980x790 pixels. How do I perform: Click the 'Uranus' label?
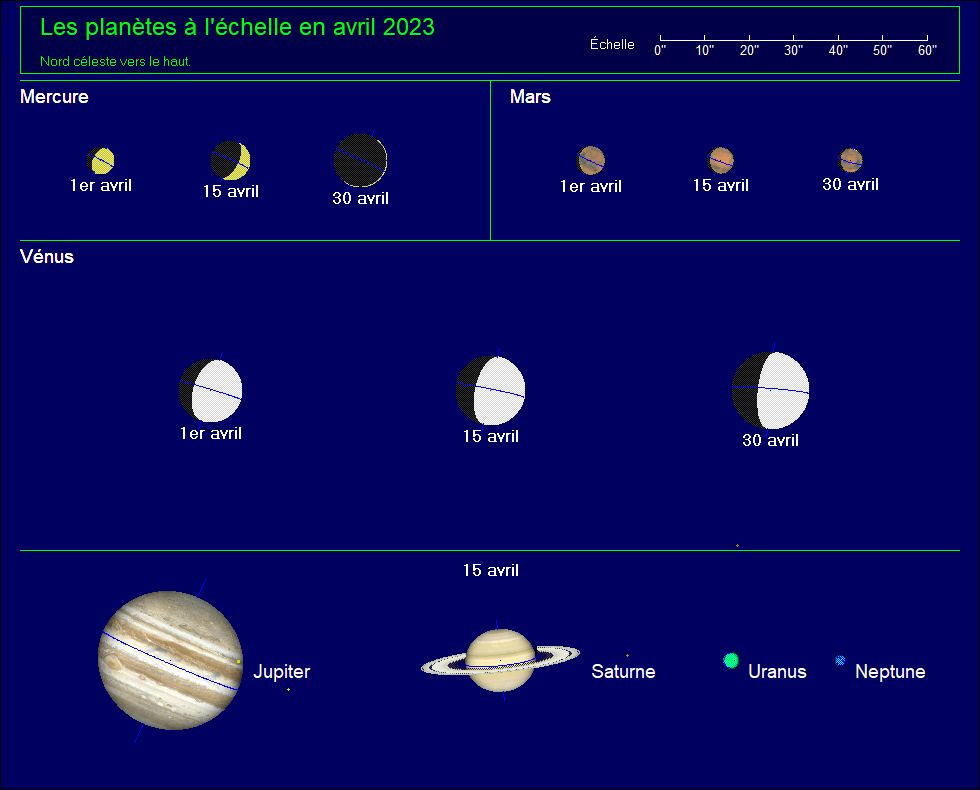point(778,672)
